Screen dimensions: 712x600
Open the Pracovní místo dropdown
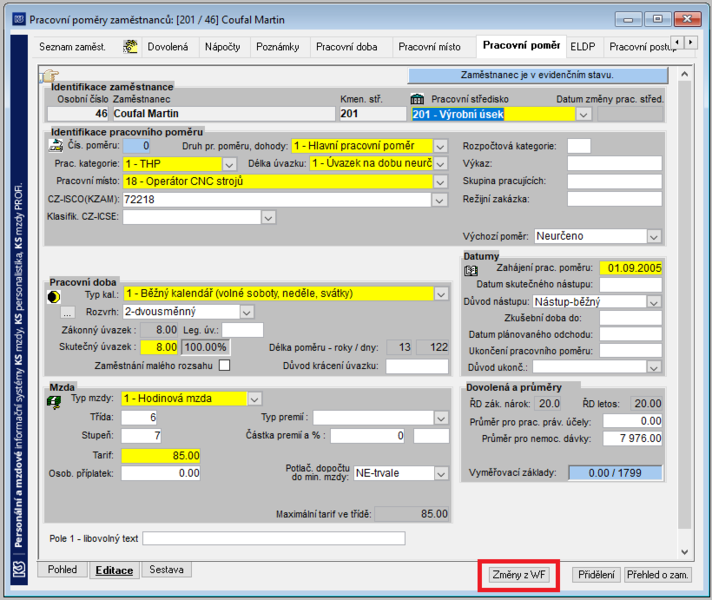[440, 182]
